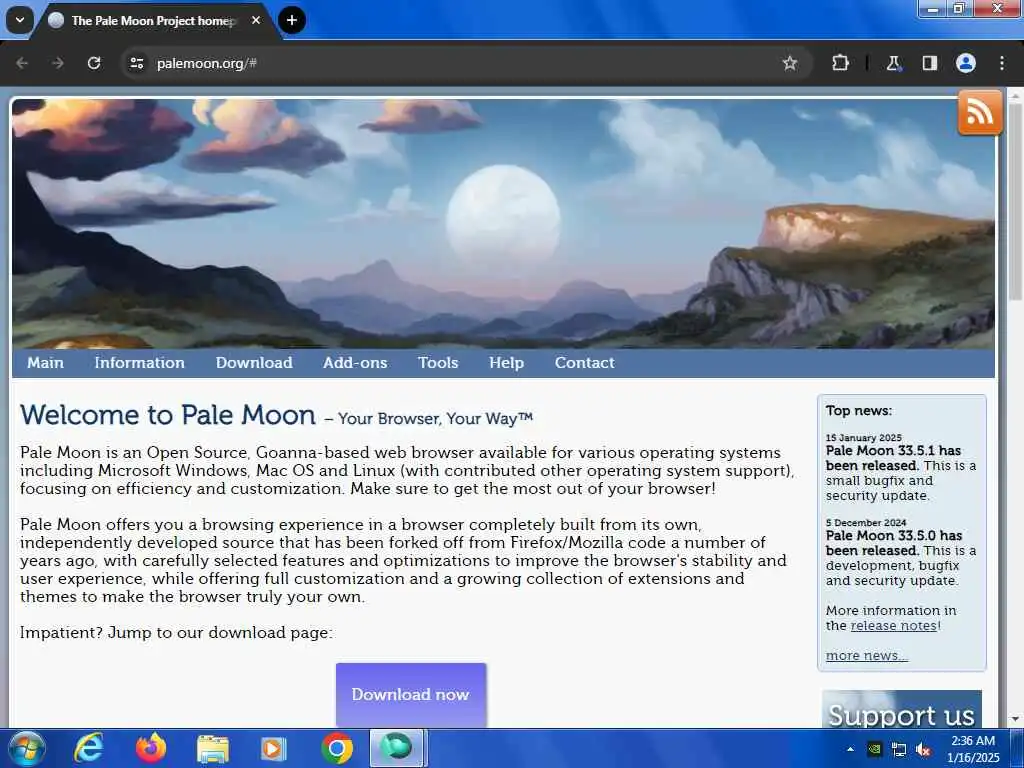The height and width of the screenshot is (768, 1024).
Task: Go back to previous page
Action: click(22, 63)
